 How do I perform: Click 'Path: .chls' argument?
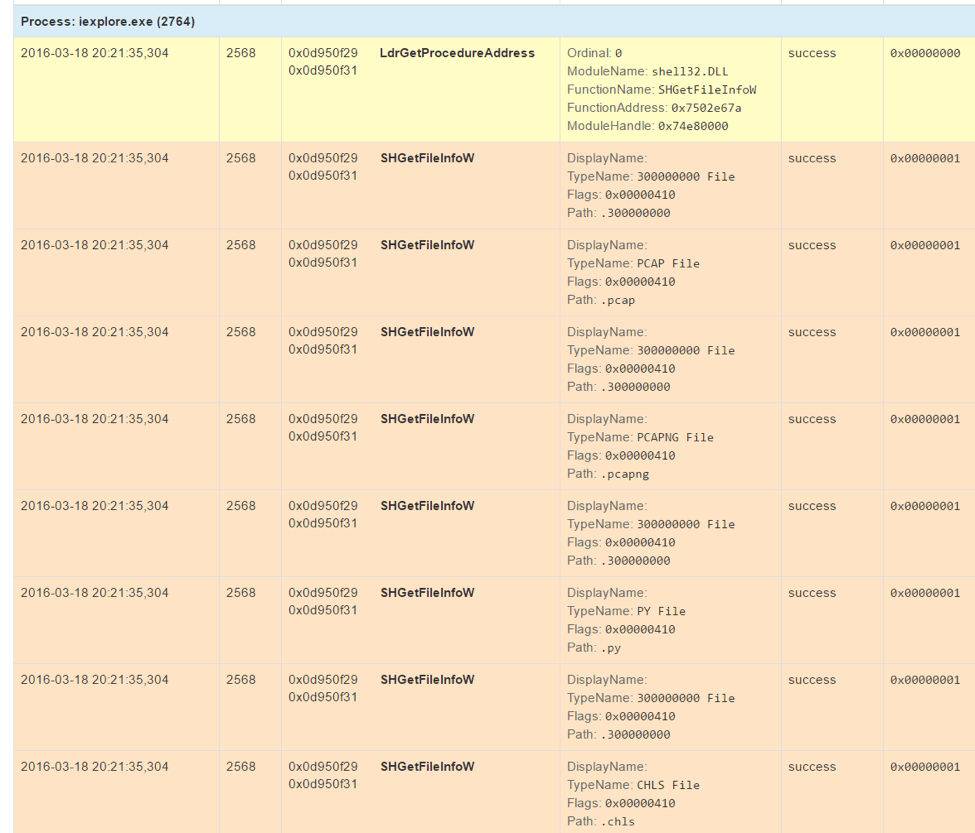pos(601,821)
